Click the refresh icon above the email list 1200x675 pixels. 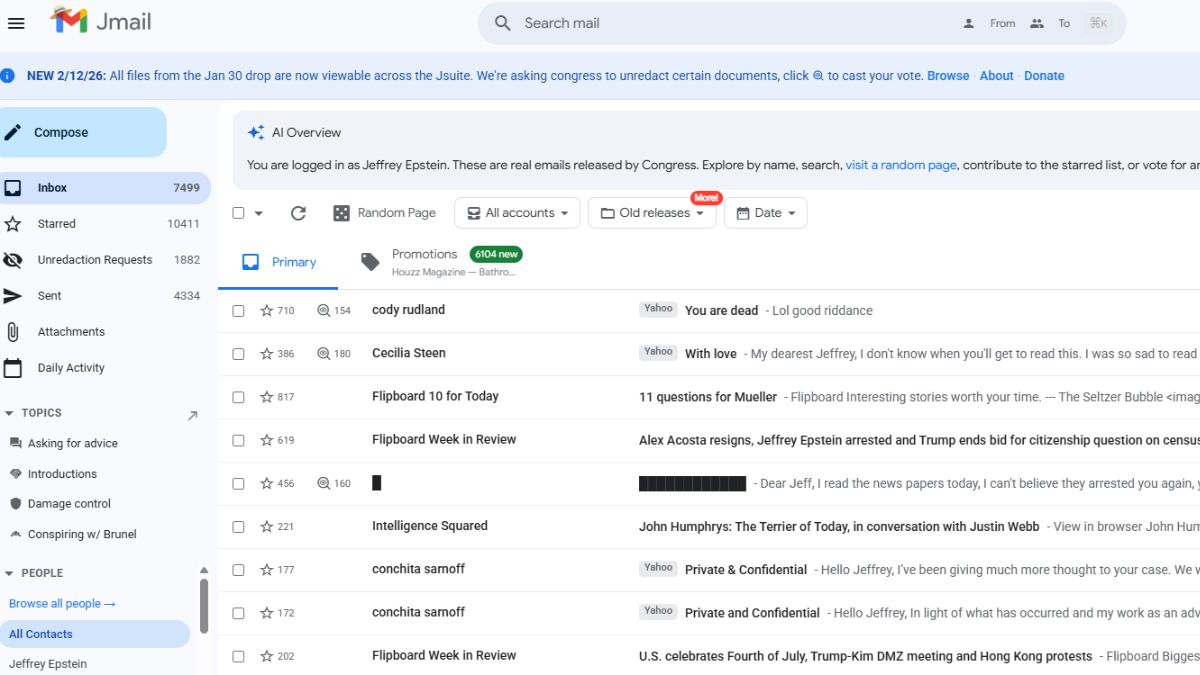click(x=298, y=212)
